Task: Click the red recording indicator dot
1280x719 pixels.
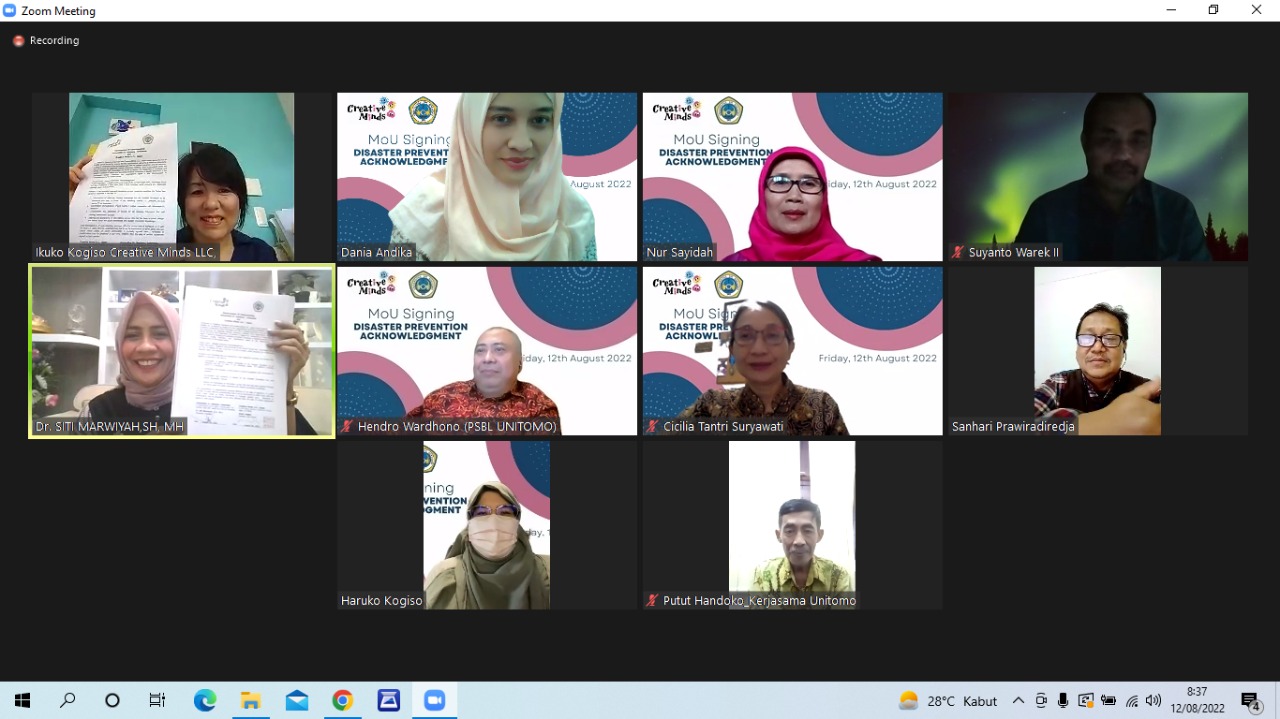Action: (18, 41)
